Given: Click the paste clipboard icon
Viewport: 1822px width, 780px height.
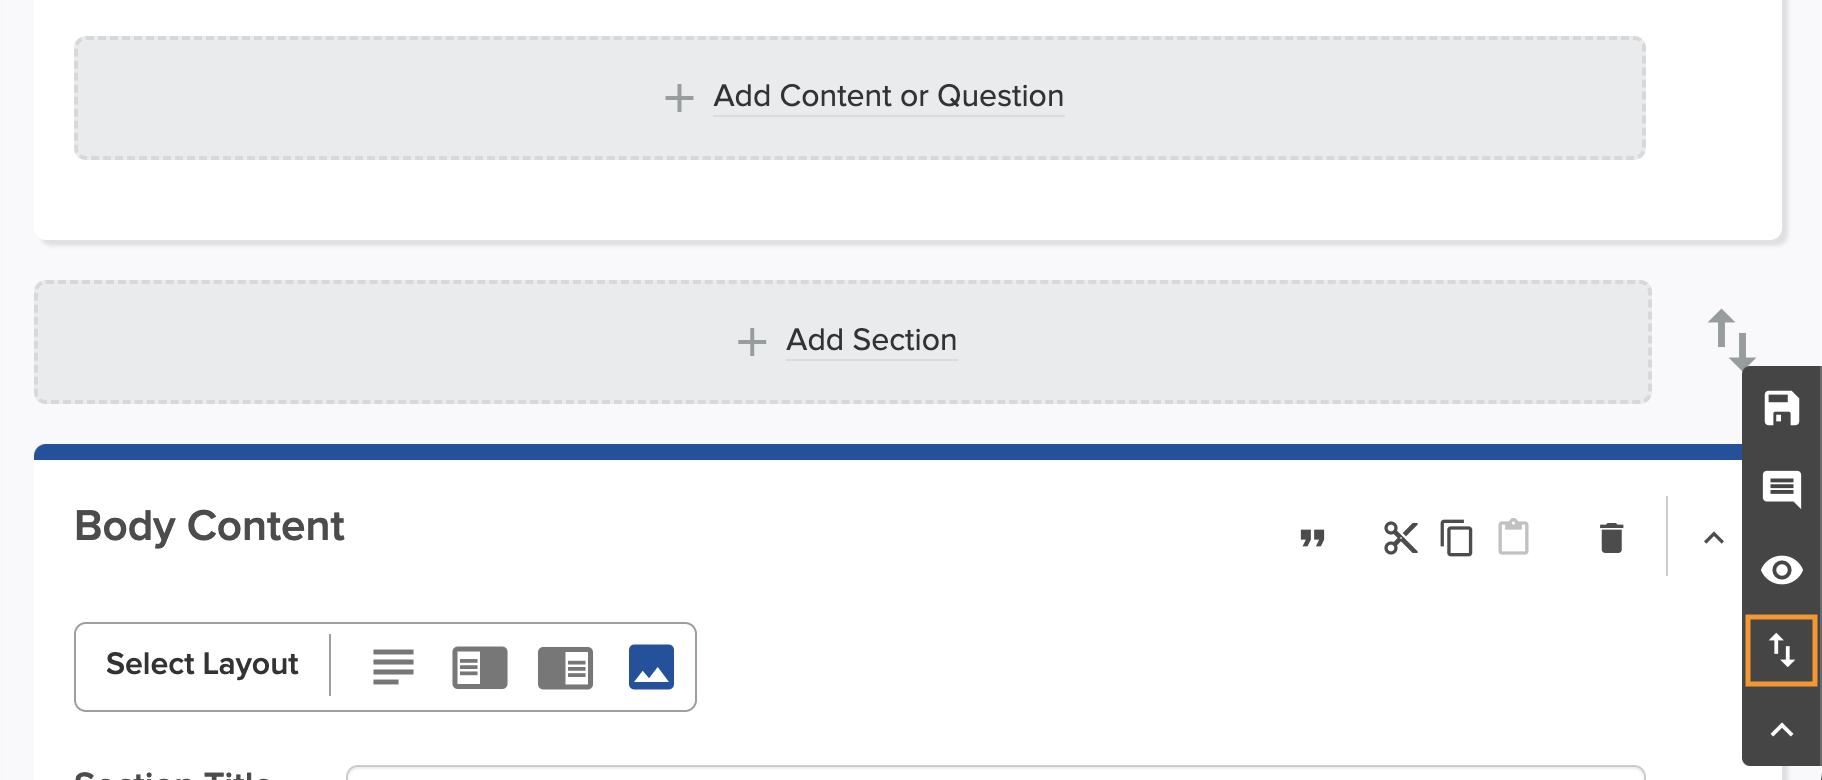Looking at the screenshot, I should [x=1513, y=537].
